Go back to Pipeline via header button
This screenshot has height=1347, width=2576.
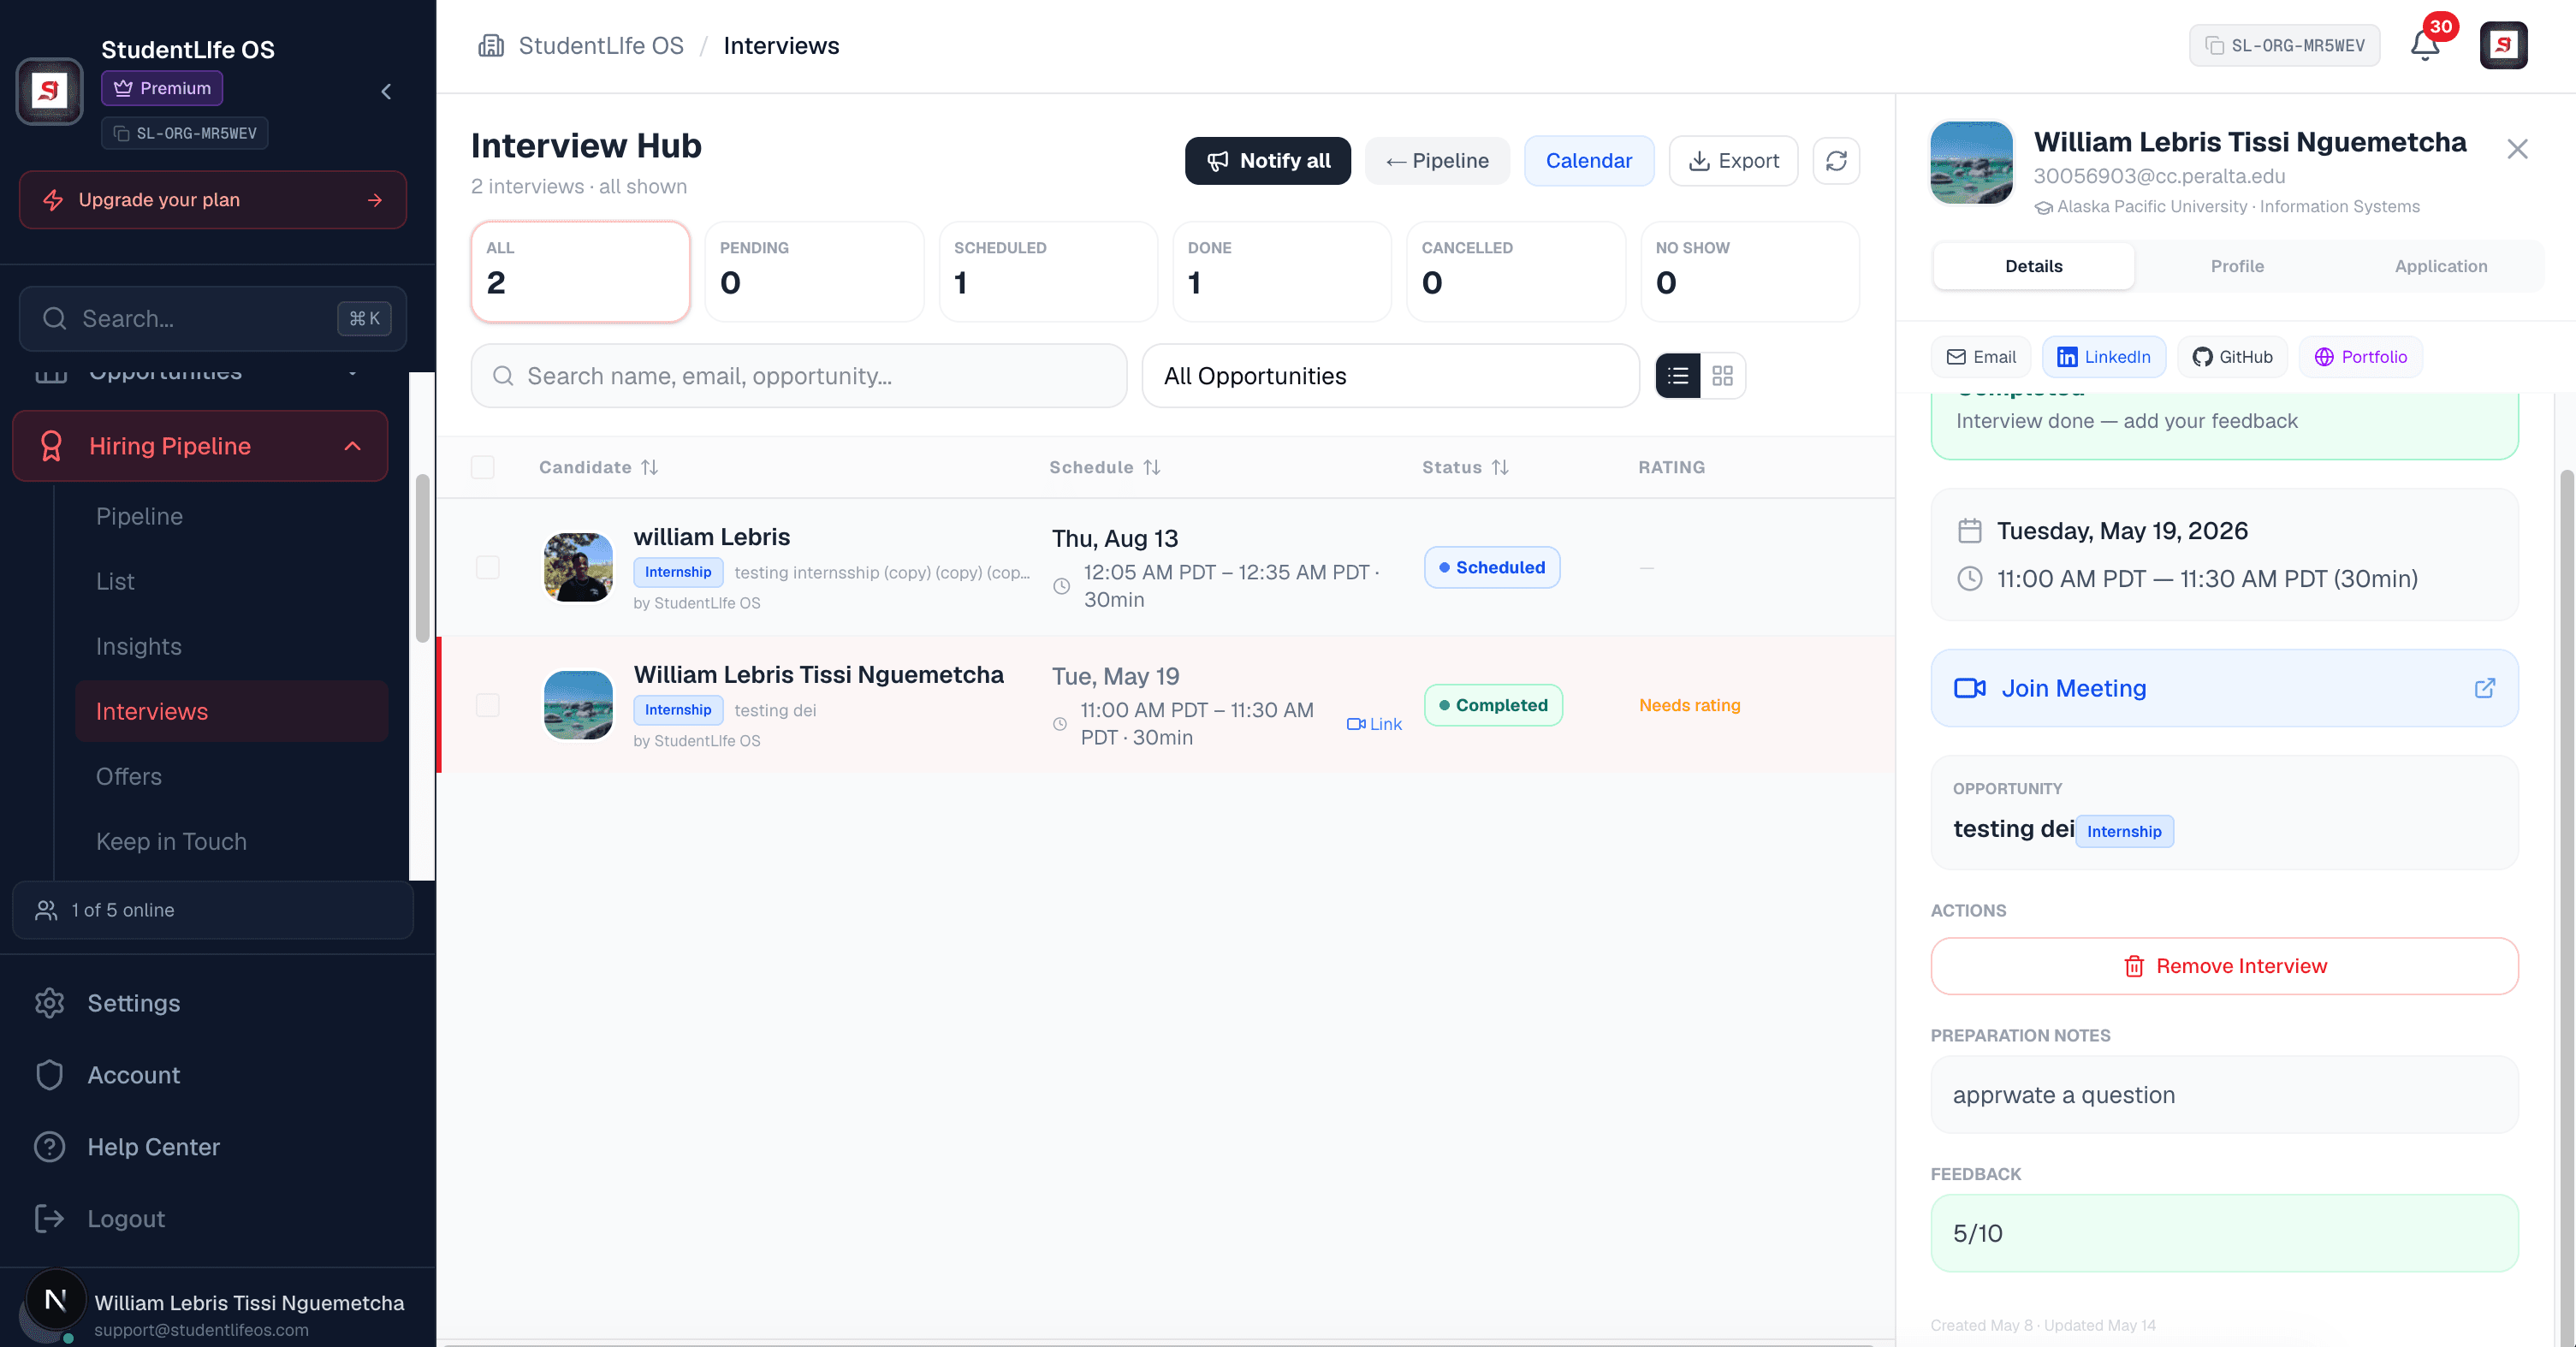pyautogui.click(x=1437, y=161)
